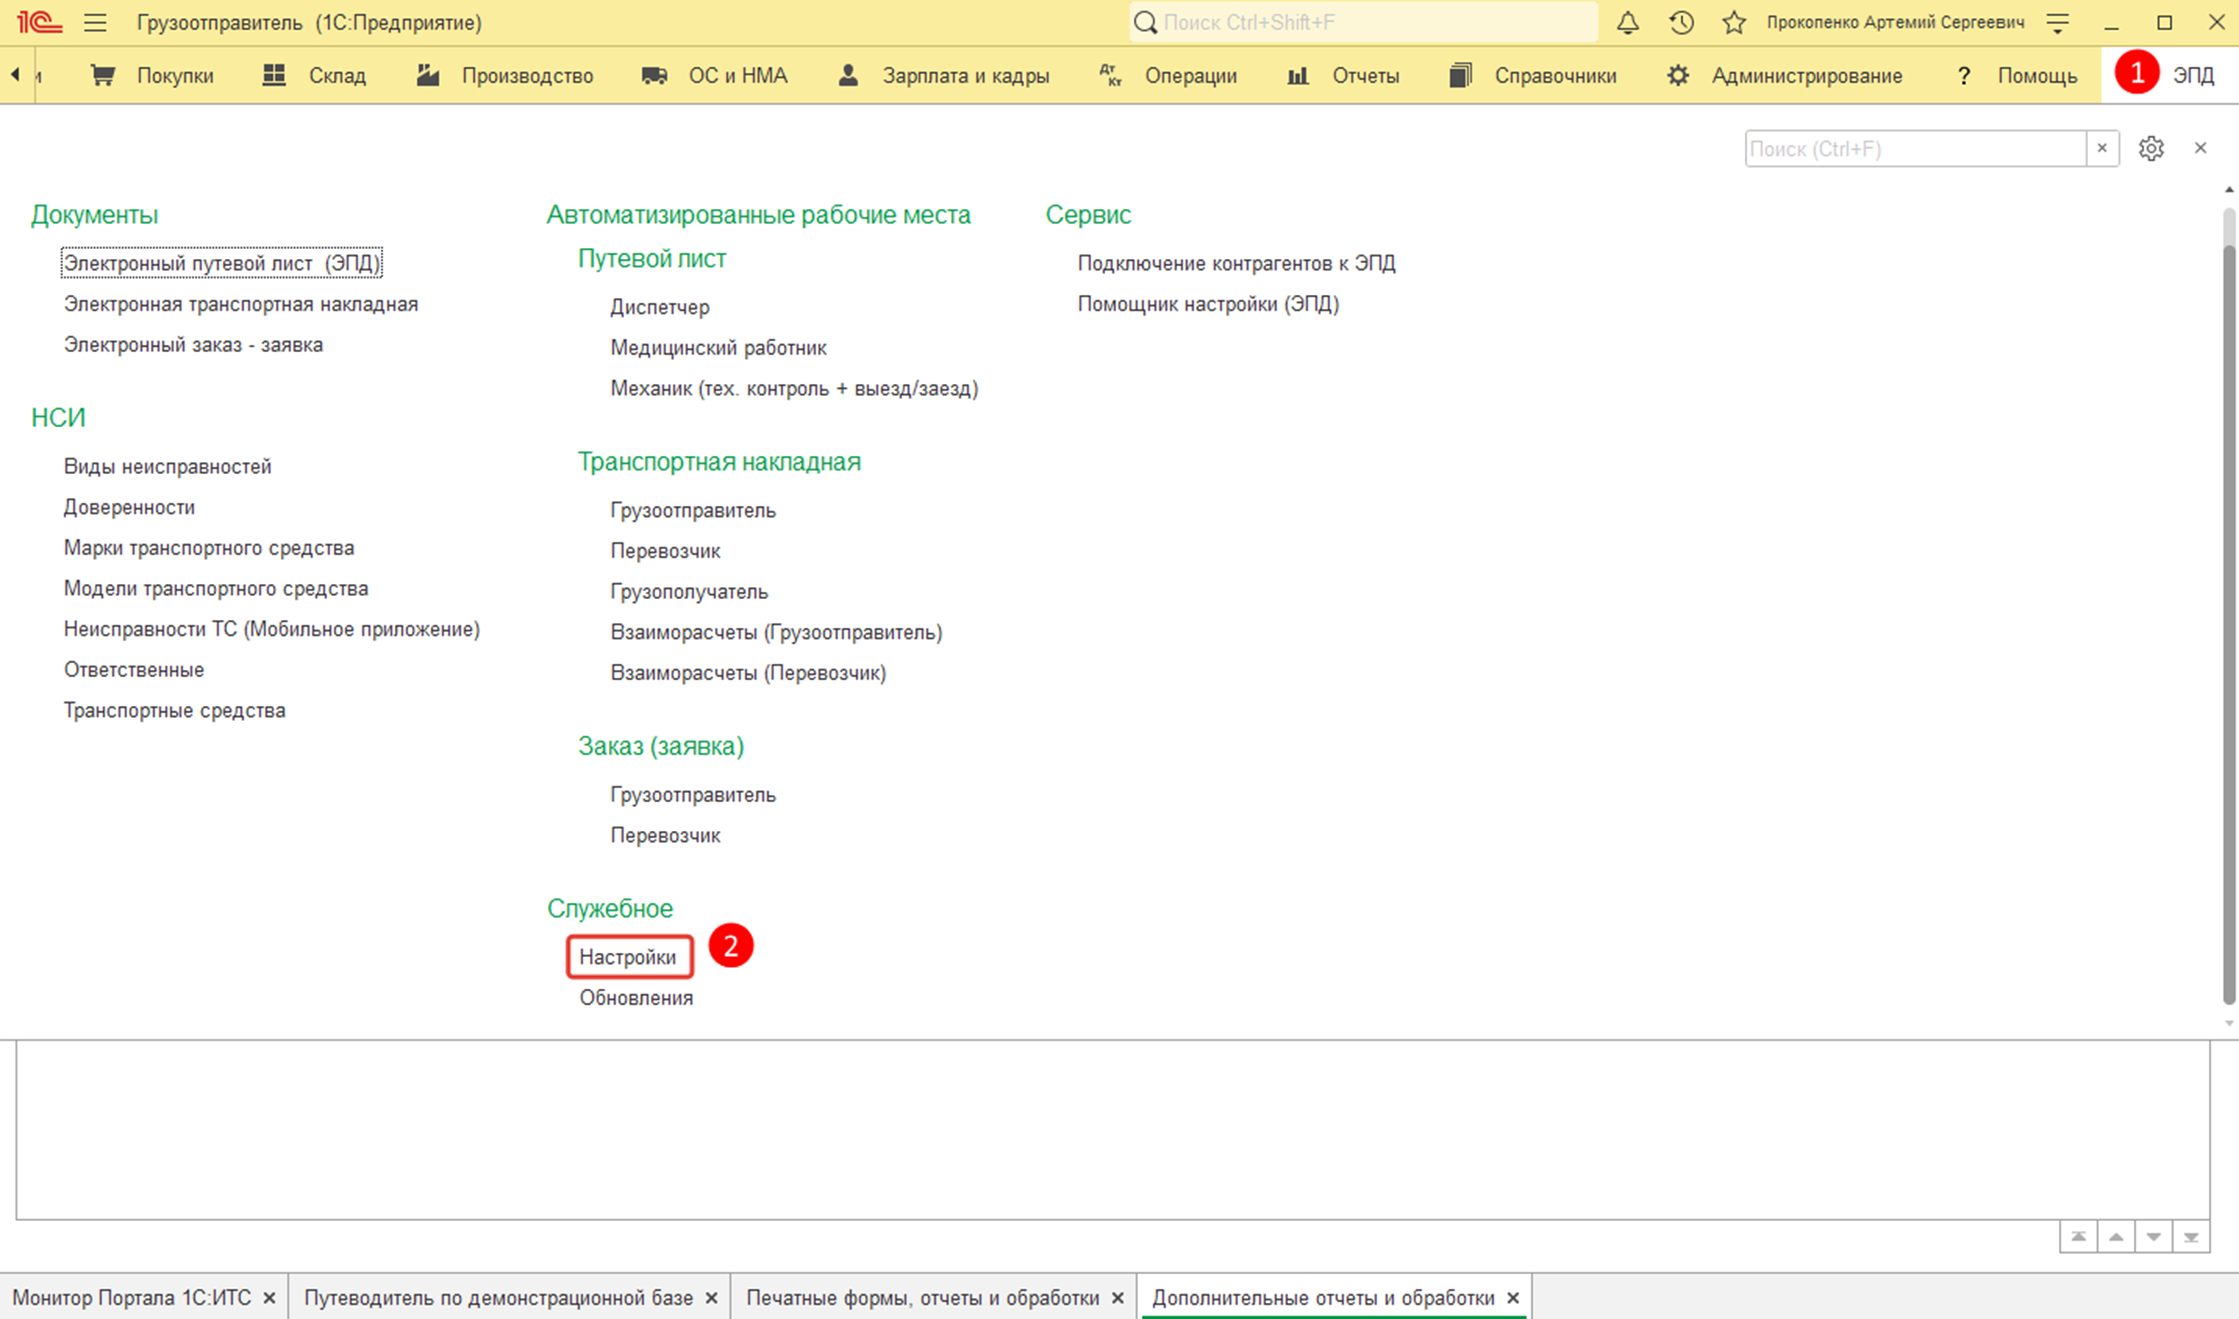
Task: Open Модели транспортного средства
Action: [216, 588]
